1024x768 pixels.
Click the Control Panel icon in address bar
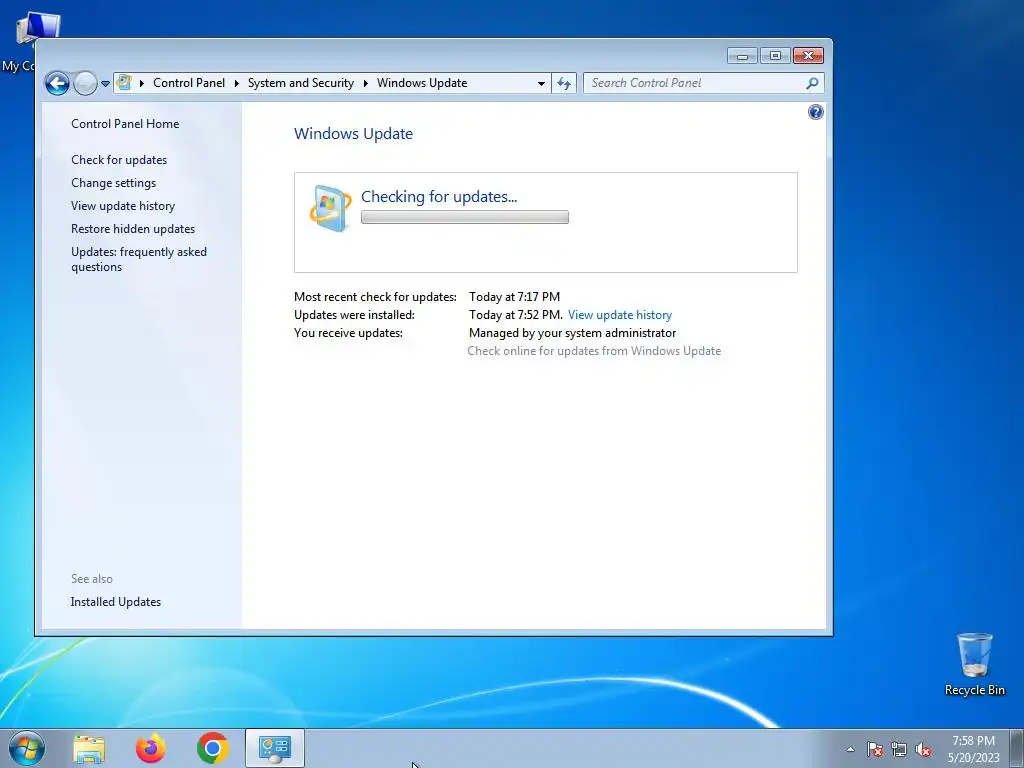click(x=124, y=83)
